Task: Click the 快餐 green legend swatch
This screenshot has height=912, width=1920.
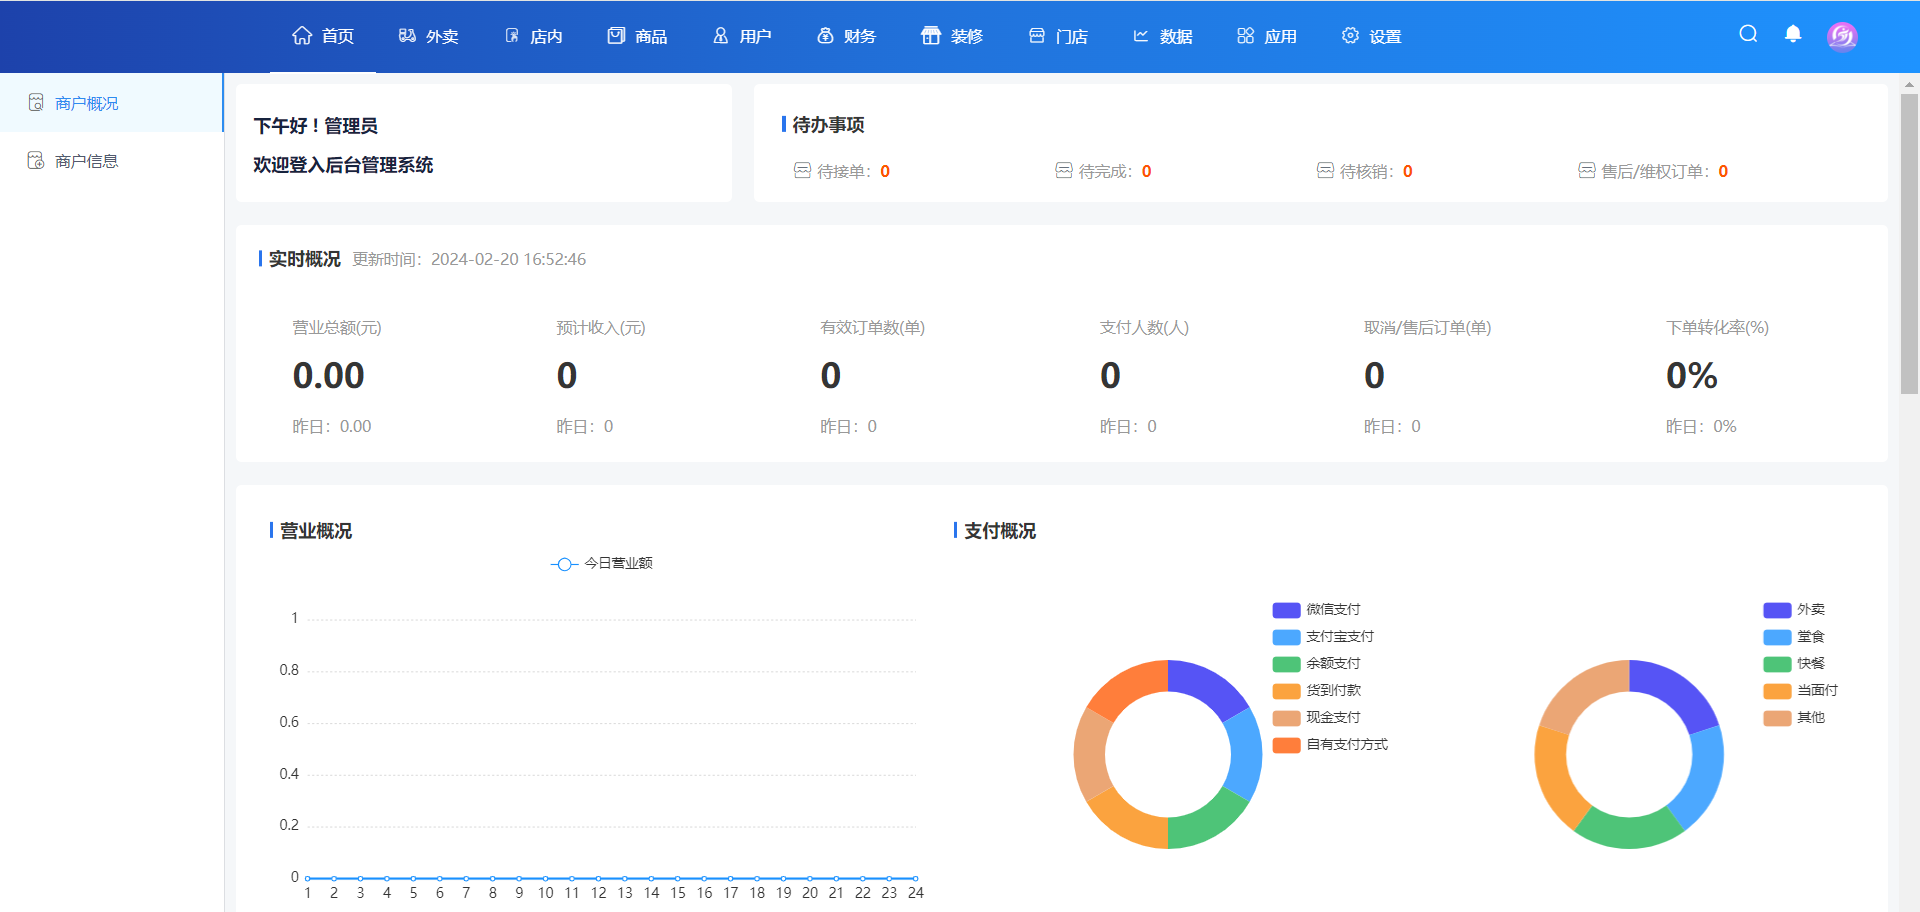Action: pyautogui.click(x=1777, y=663)
